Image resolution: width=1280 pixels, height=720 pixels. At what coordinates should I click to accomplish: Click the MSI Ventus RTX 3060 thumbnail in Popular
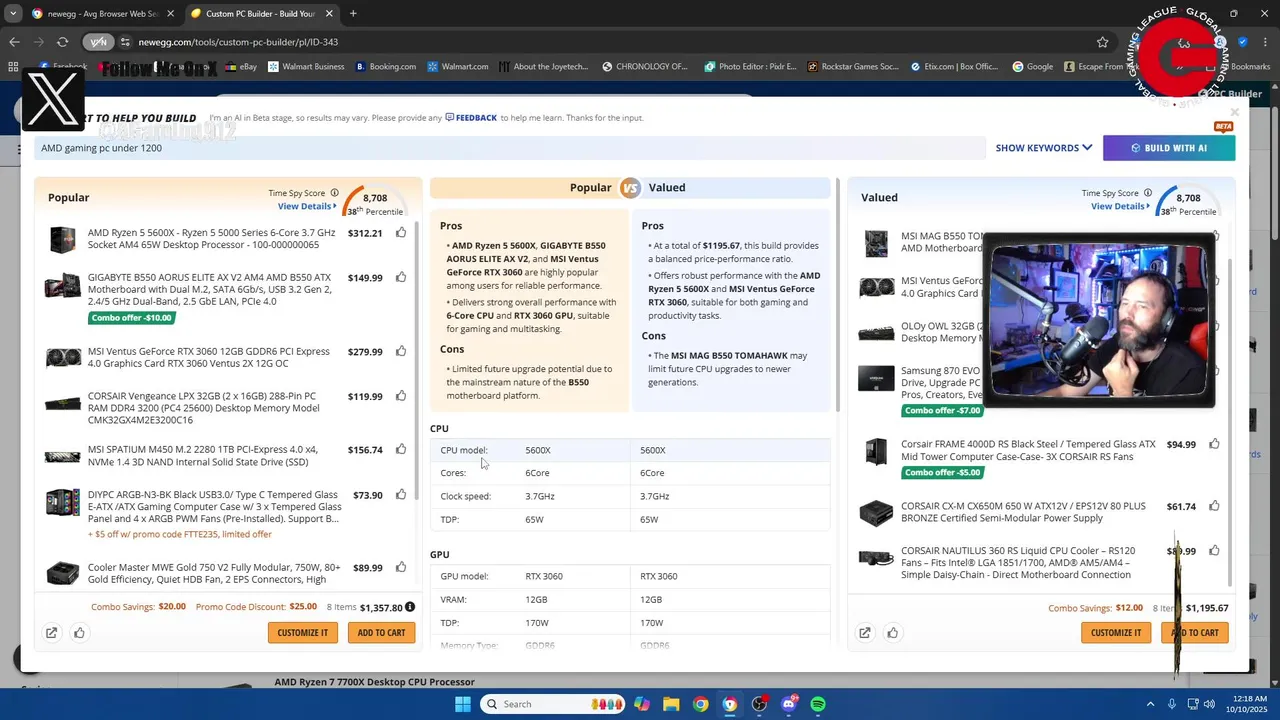click(62, 357)
